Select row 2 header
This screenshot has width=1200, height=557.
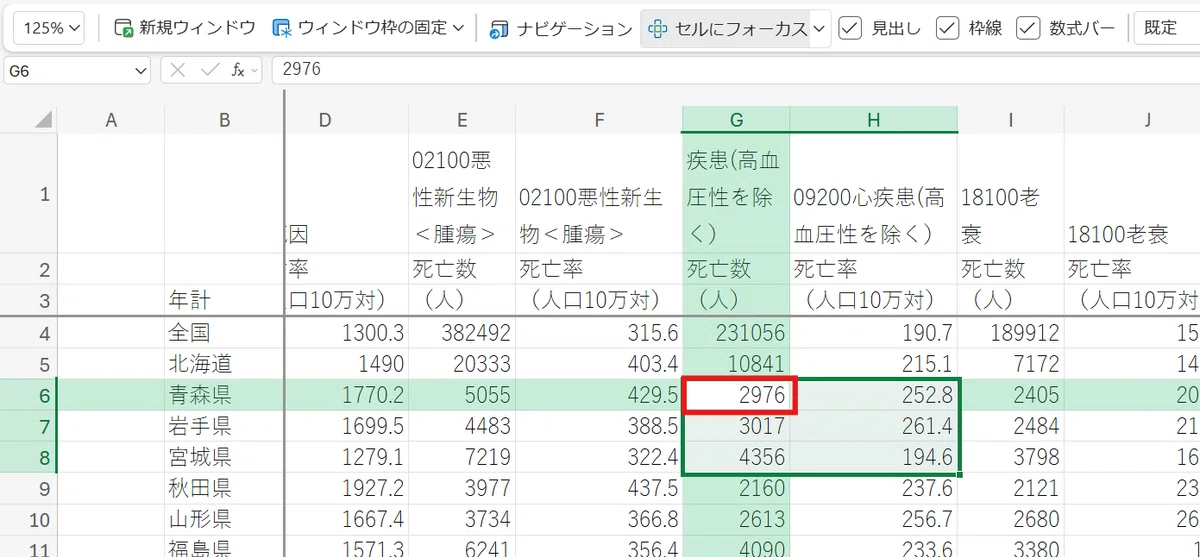(x=28, y=269)
